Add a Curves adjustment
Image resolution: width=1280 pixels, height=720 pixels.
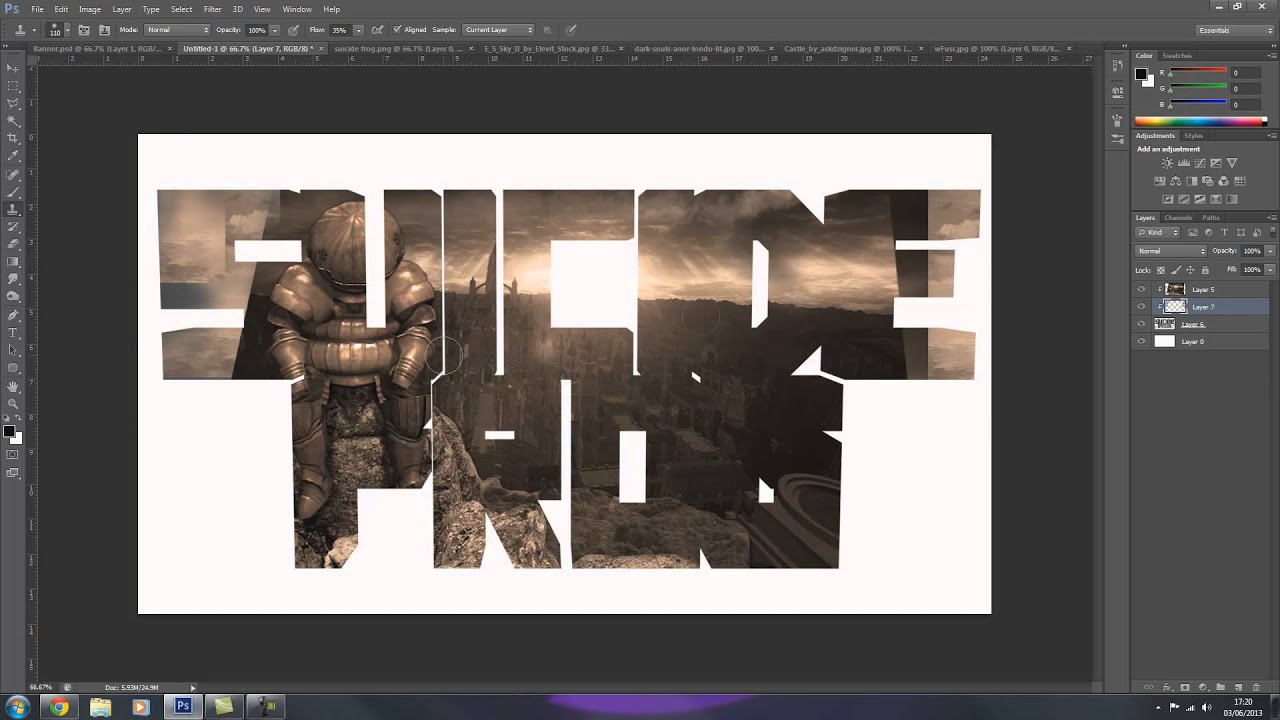1199,163
